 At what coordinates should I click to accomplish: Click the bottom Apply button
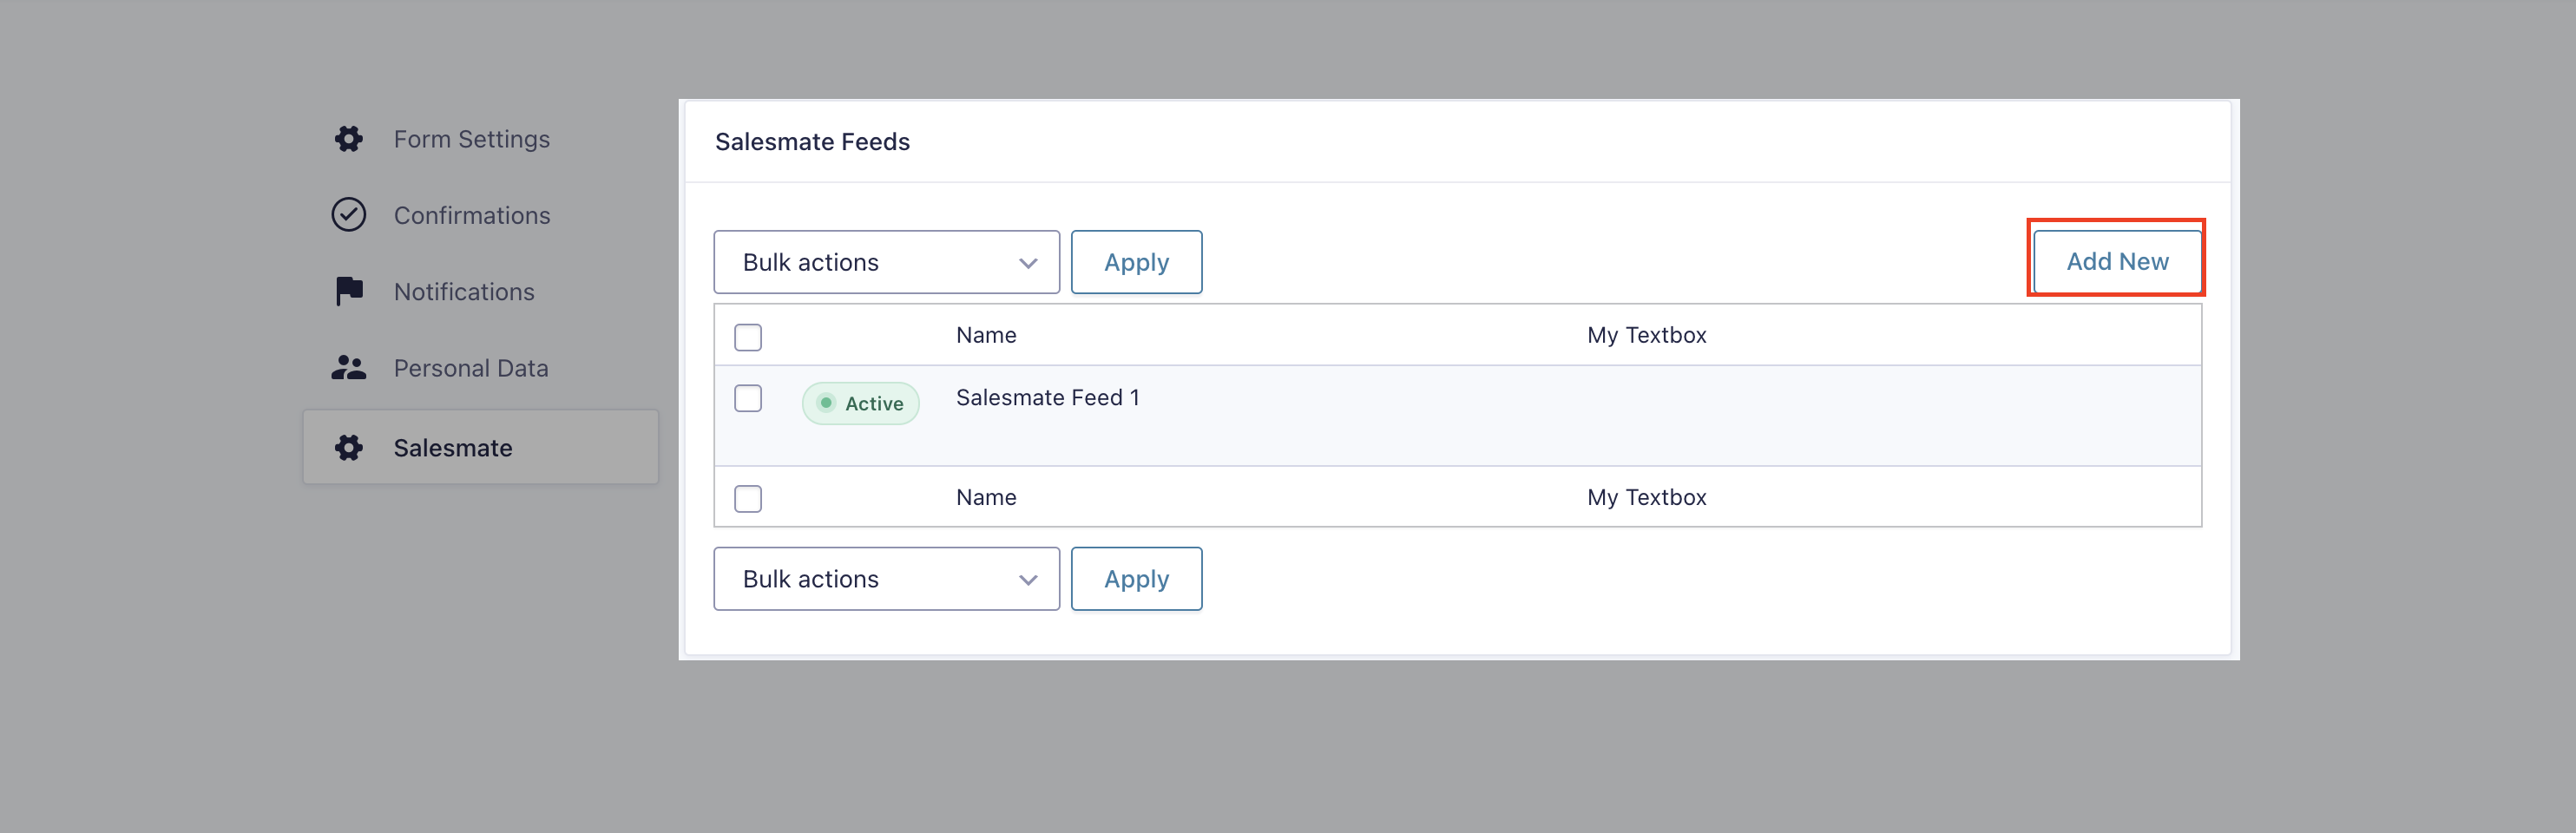pyautogui.click(x=1136, y=579)
